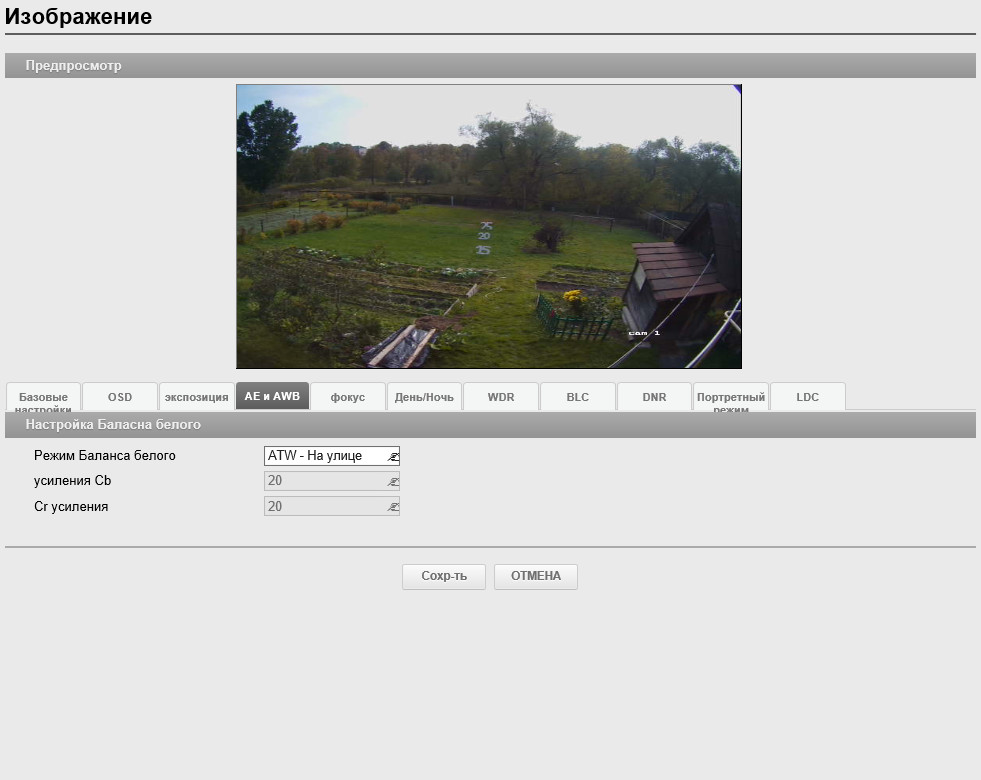This screenshot has height=780, width=981.
Task: Click the Настройка Баласна белого header
Action: [x=490, y=425]
